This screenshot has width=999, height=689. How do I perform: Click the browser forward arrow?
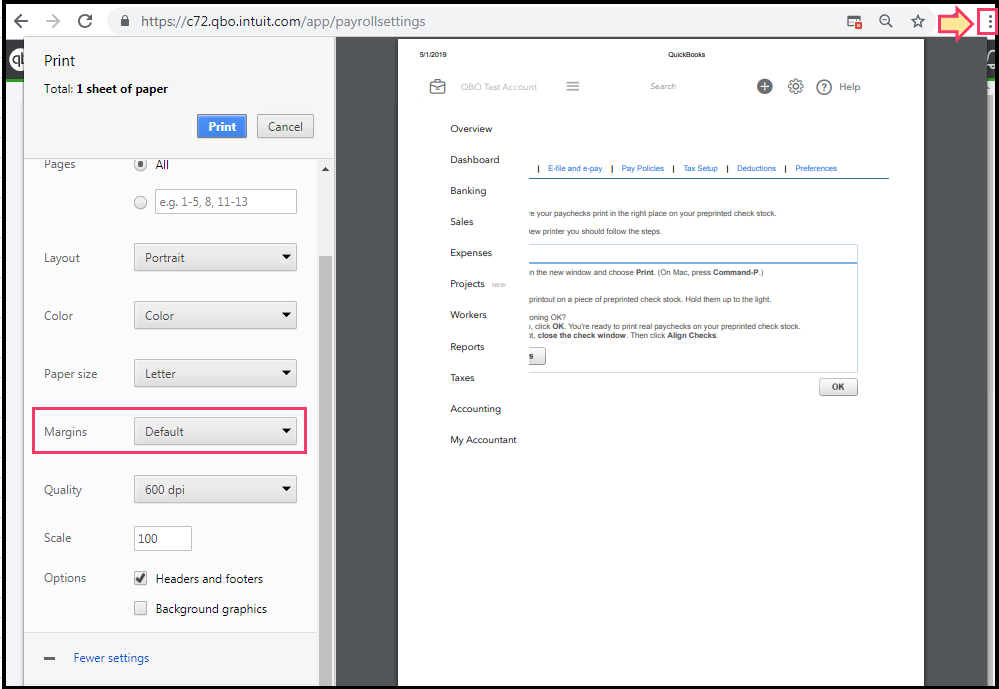coord(54,21)
